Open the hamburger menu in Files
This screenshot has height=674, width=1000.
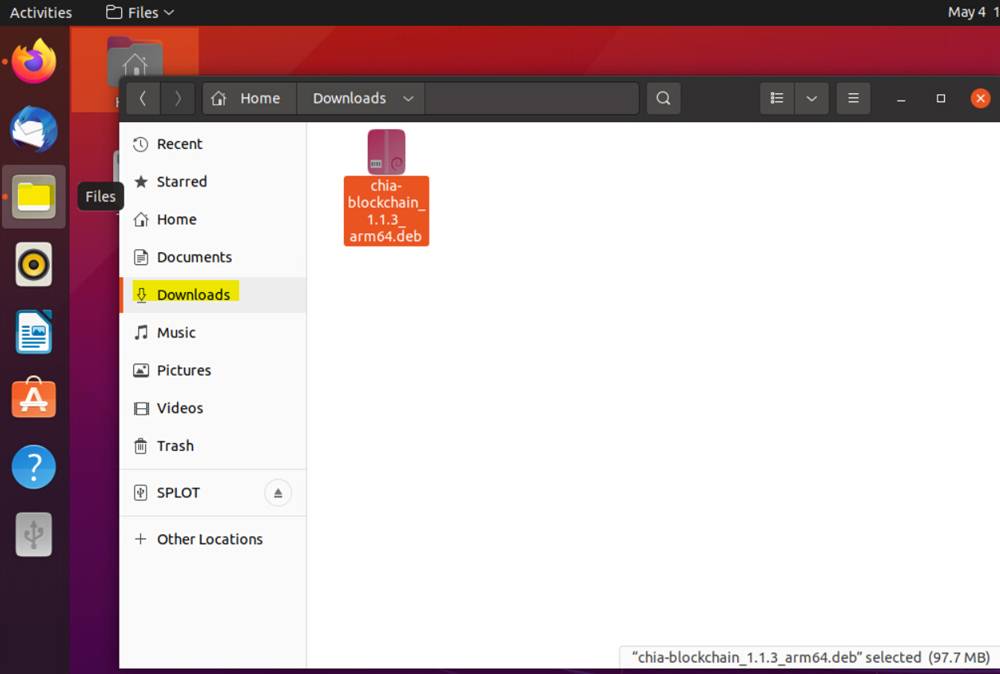[x=853, y=98]
